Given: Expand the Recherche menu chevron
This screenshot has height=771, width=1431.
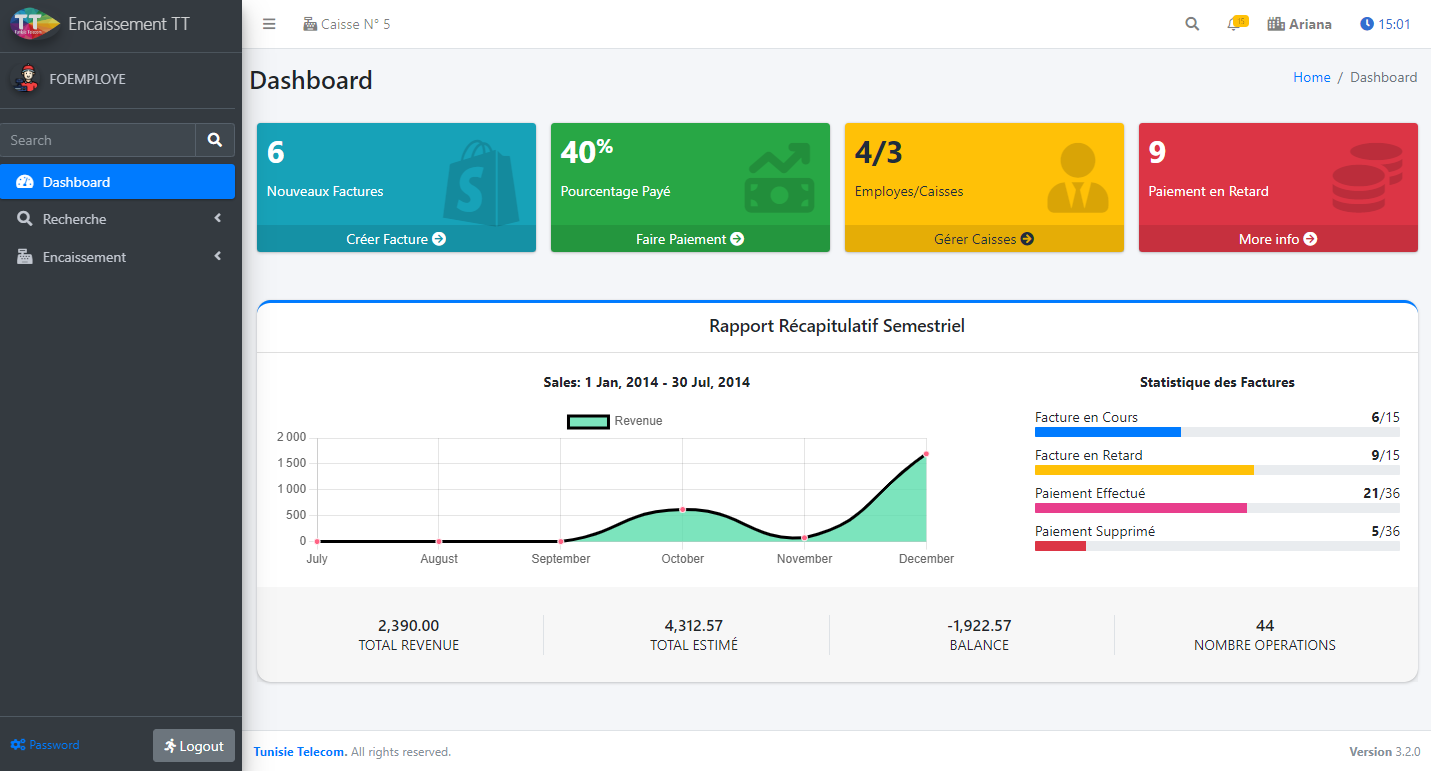Looking at the screenshot, I should click(217, 218).
